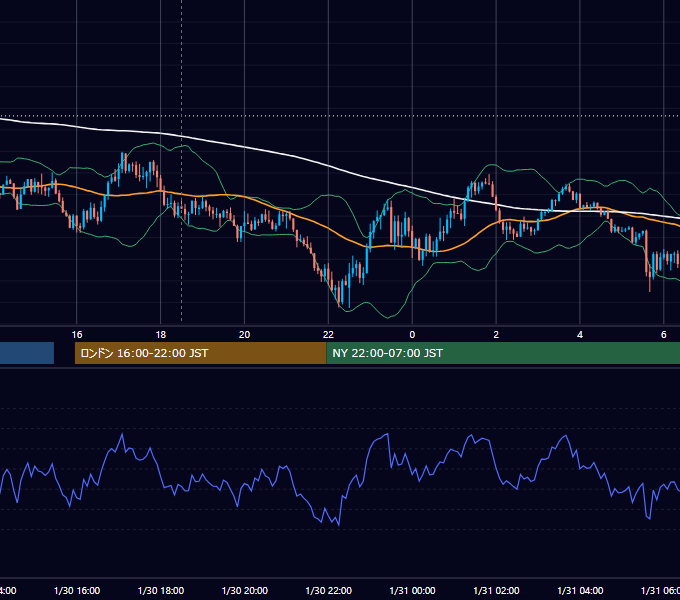The height and width of the screenshot is (600, 680).
Task: Click the 16 hour axis label
Action: pyautogui.click(x=77, y=334)
